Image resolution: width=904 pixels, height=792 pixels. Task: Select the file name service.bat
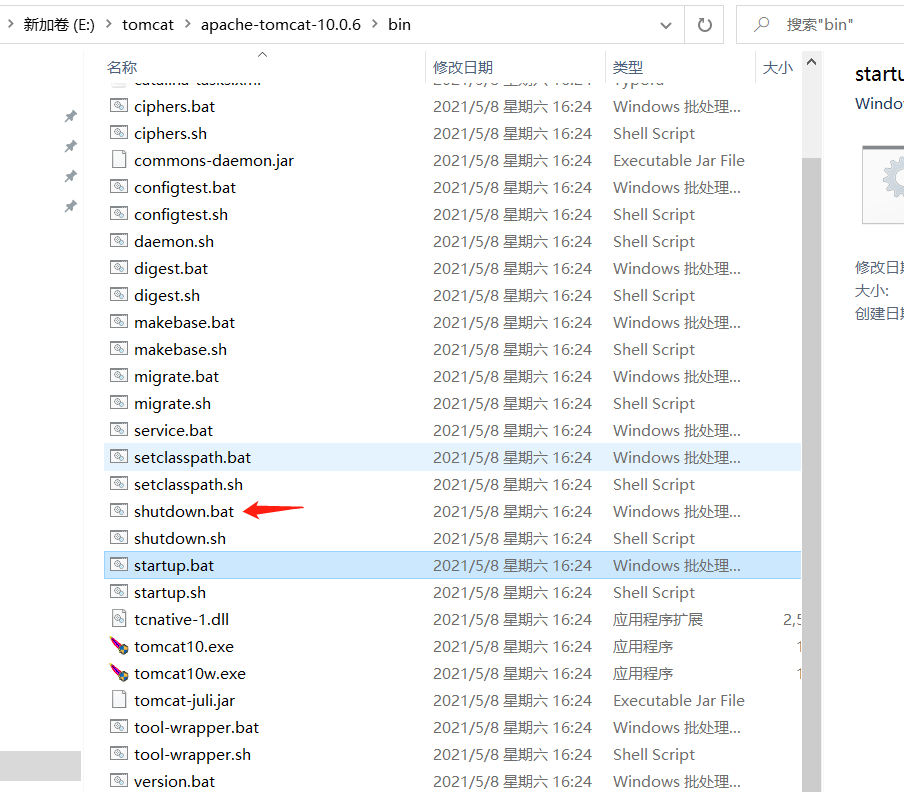tap(174, 431)
